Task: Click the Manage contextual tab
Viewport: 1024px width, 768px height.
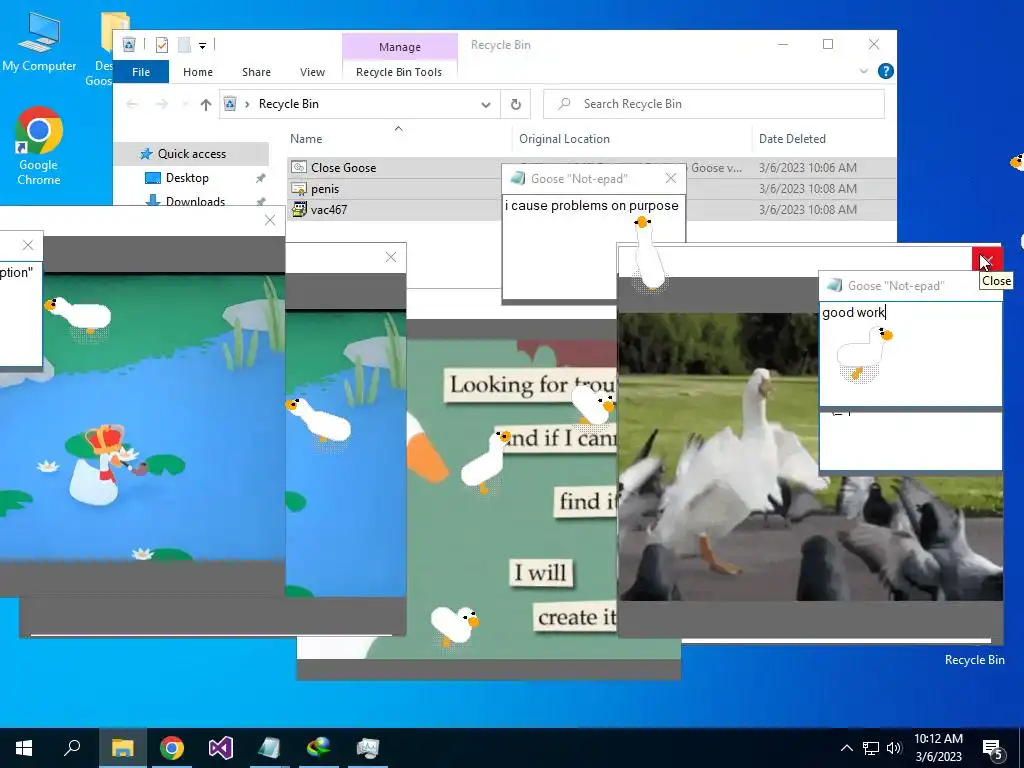Action: (x=400, y=47)
